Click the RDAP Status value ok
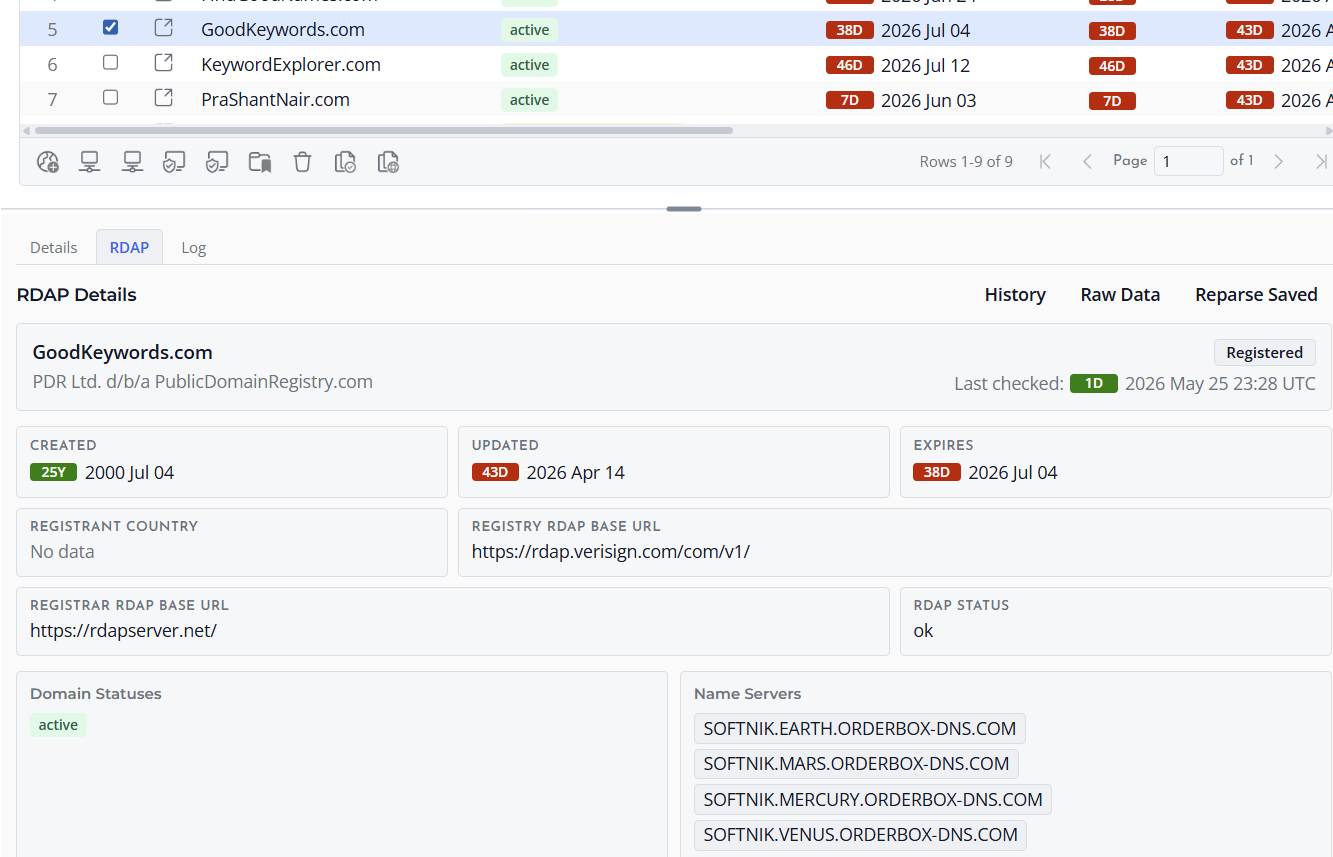This screenshot has width=1333, height=857. 923,630
